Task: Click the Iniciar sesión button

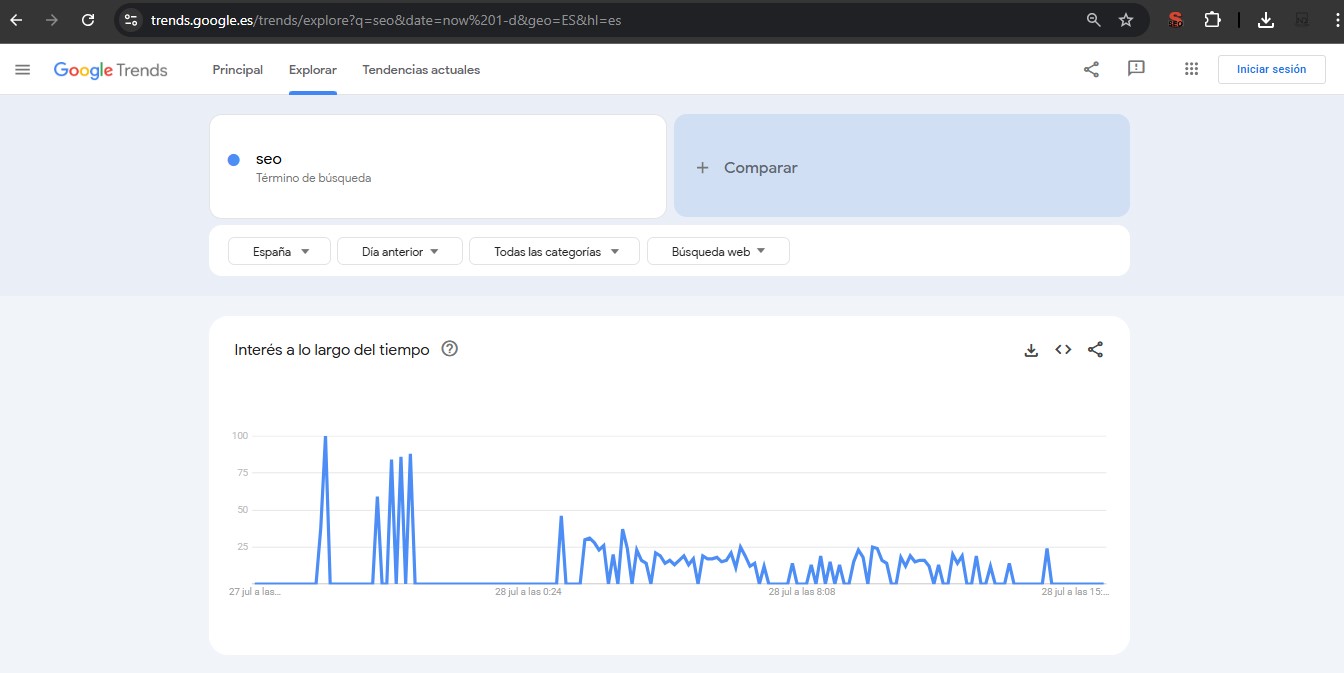Action: pyautogui.click(x=1271, y=70)
